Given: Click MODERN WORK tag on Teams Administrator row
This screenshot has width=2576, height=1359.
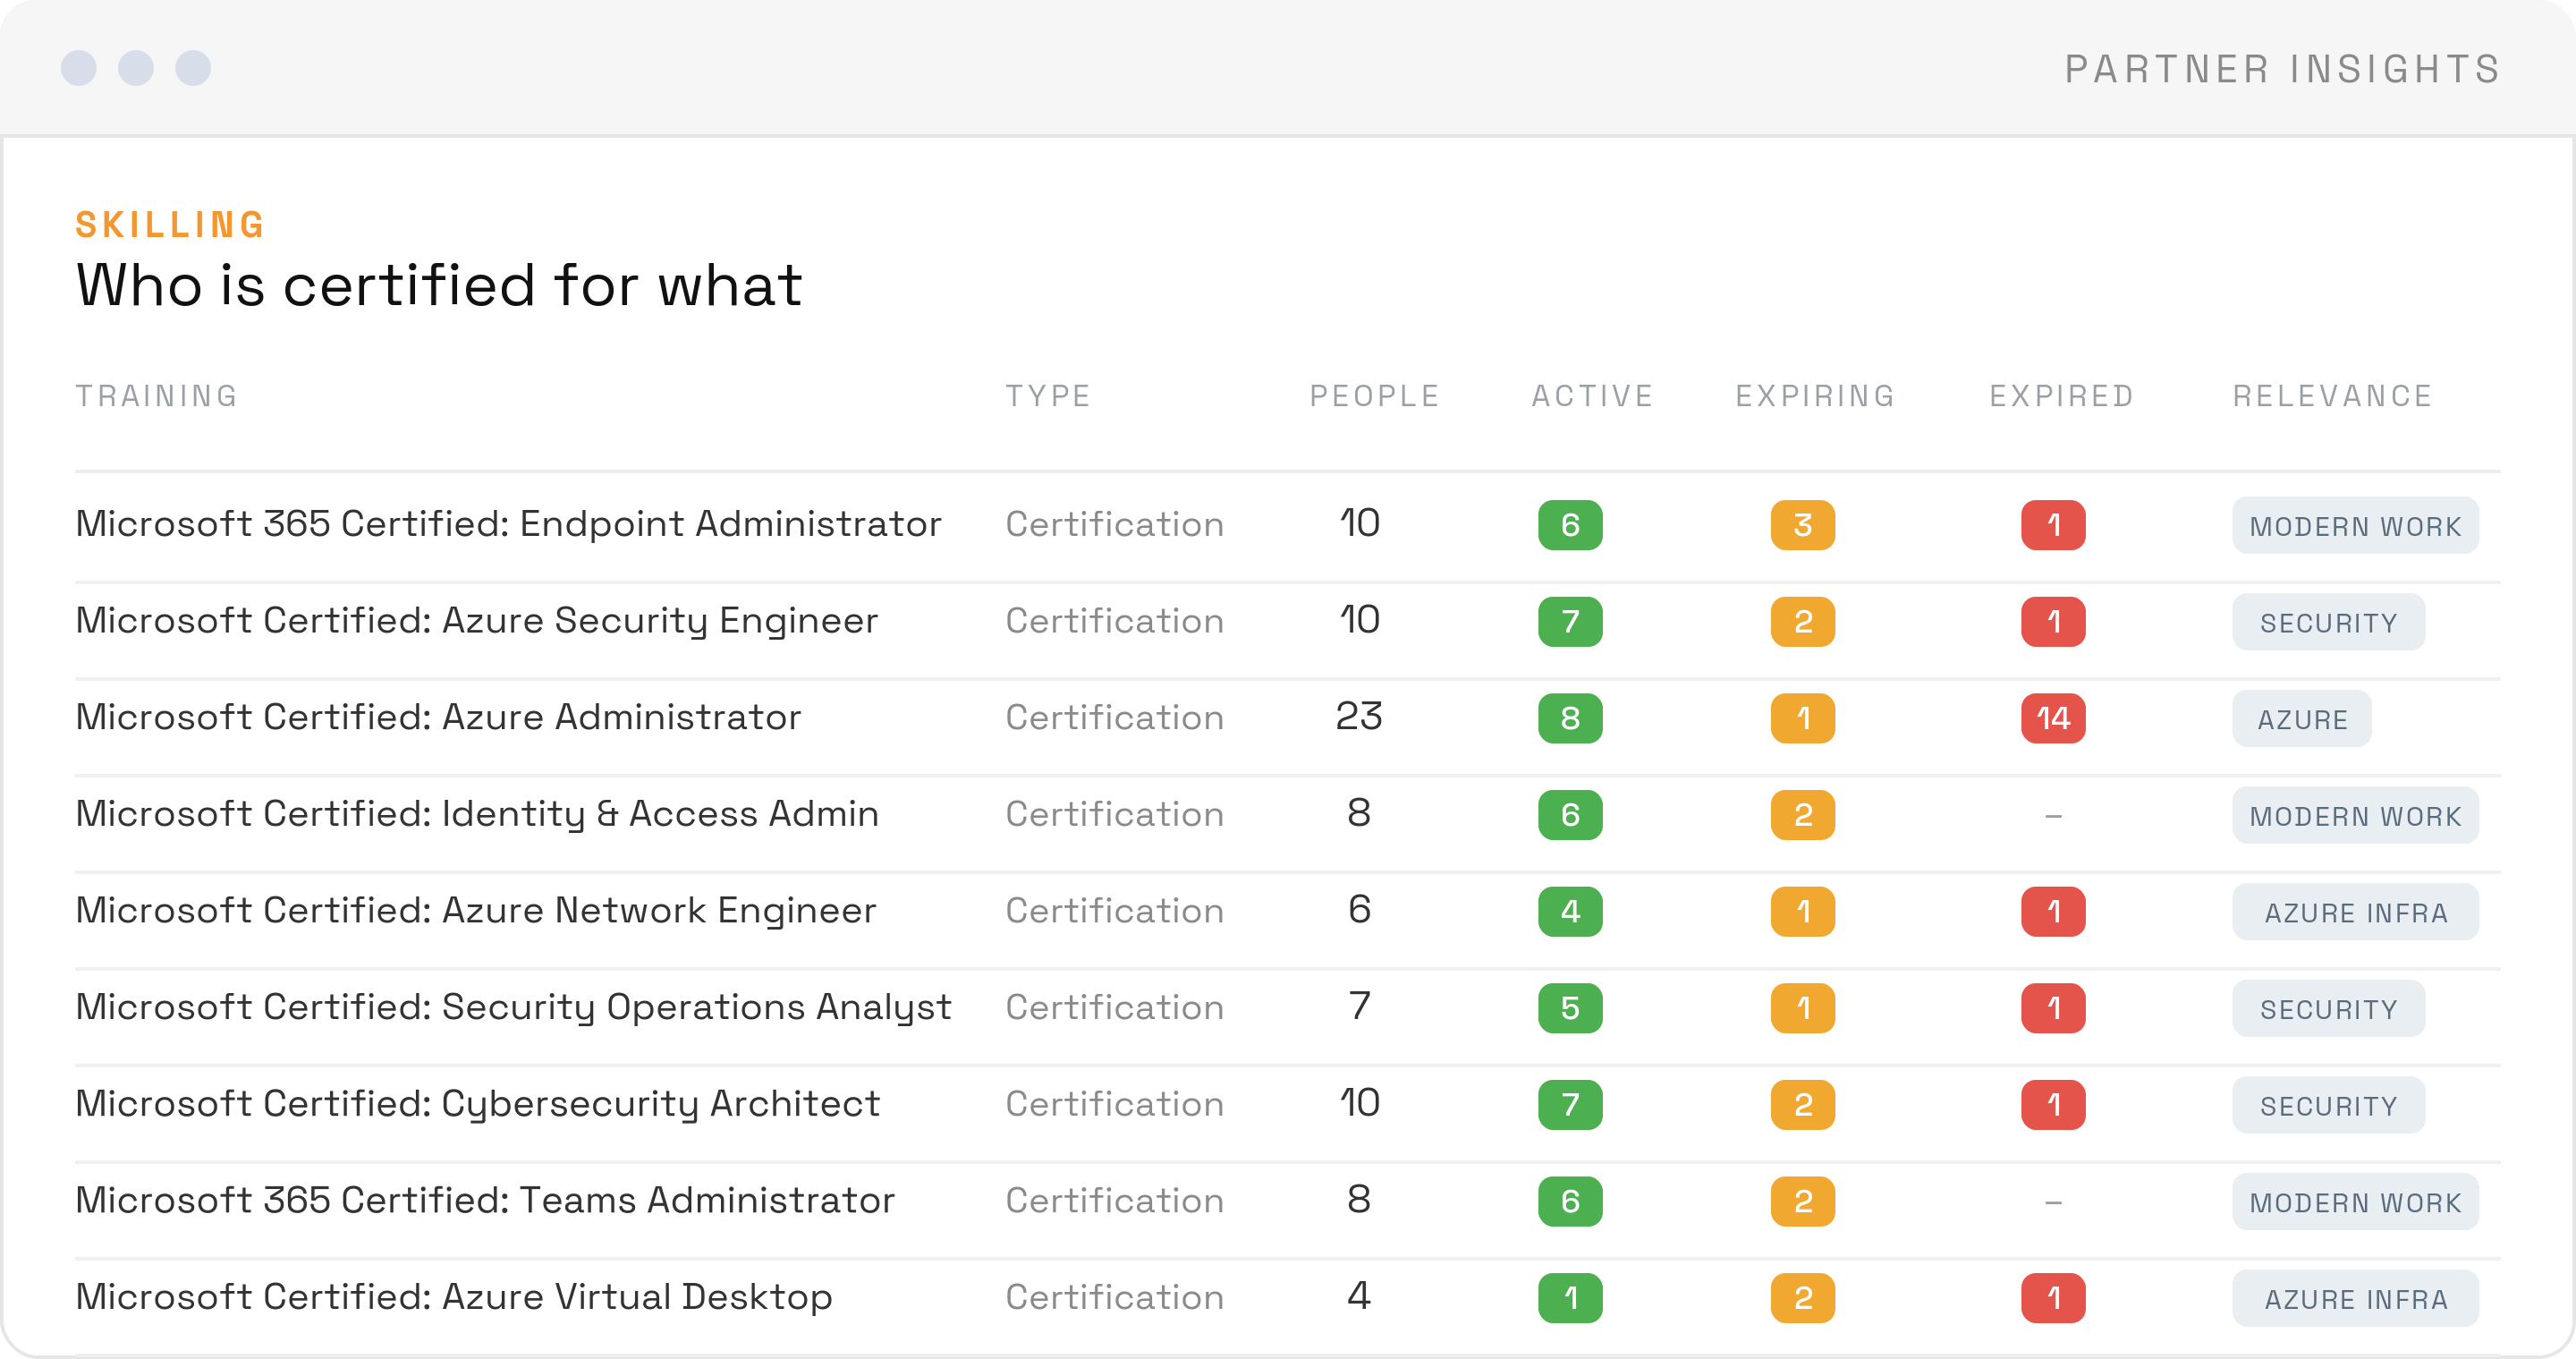Looking at the screenshot, I should pos(2355,1202).
